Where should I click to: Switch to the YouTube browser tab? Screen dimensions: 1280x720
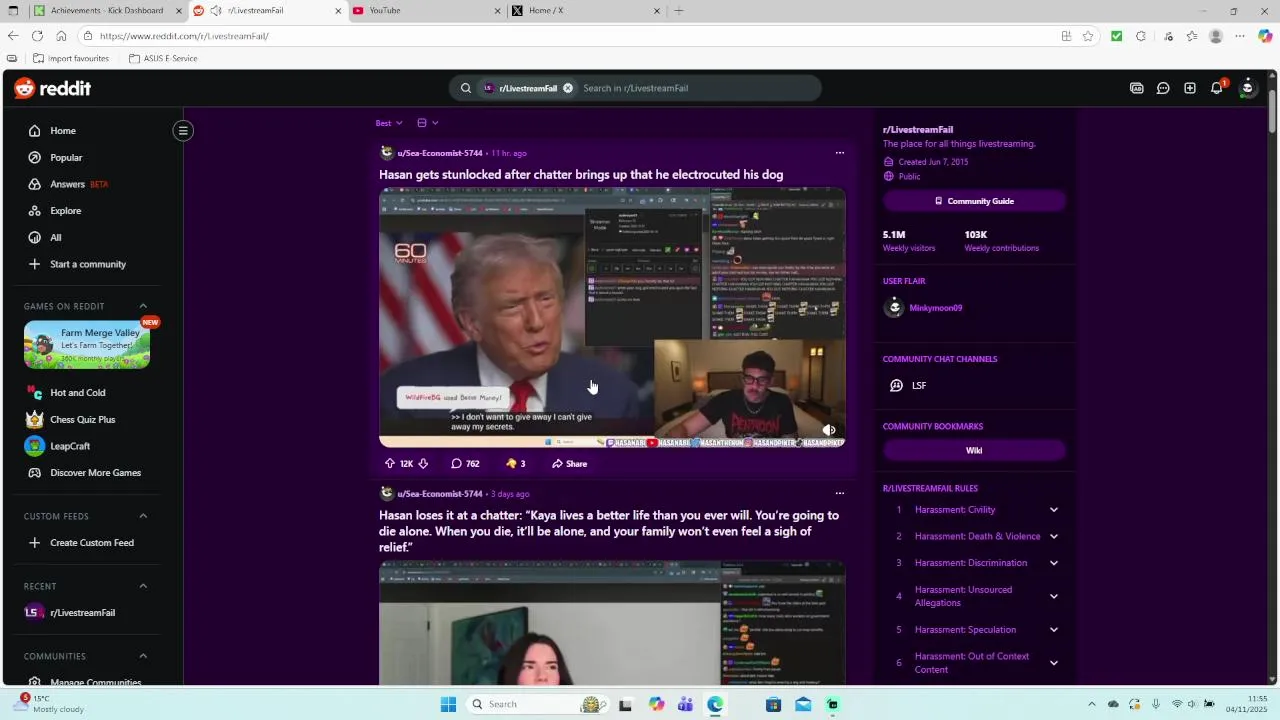427,11
